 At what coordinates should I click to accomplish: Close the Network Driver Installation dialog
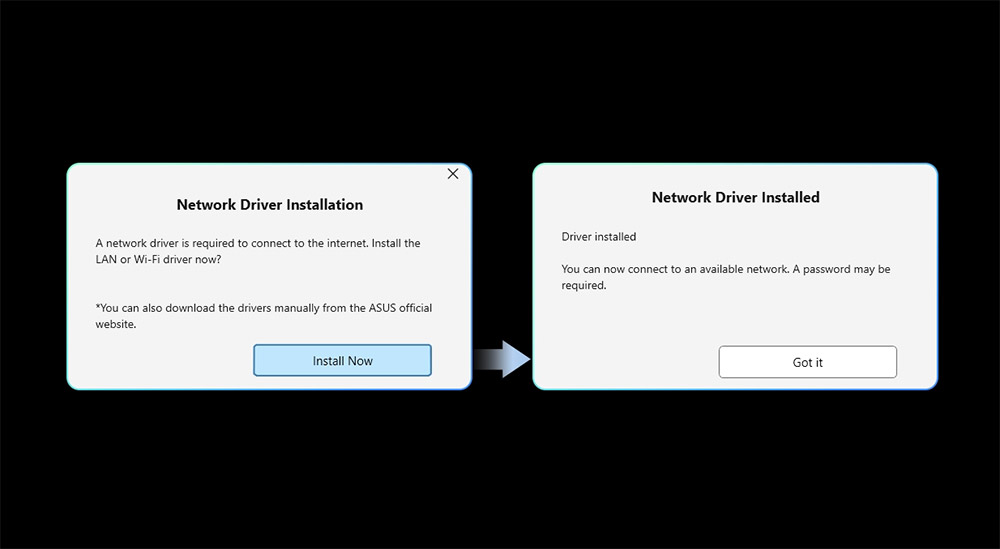click(453, 174)
